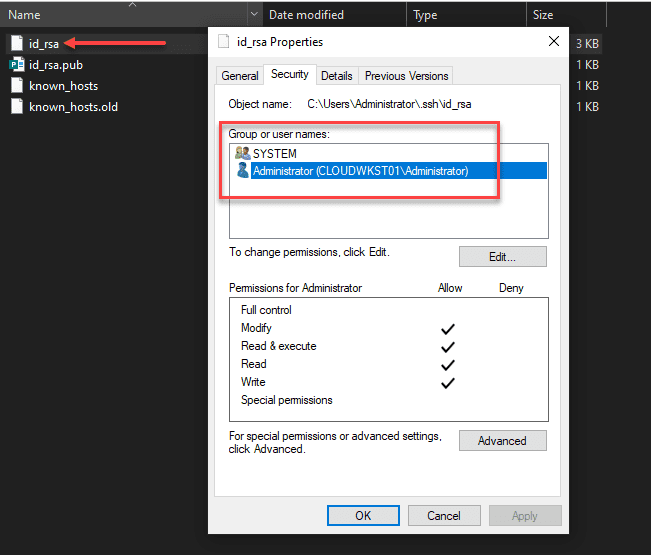Click the id_rsa file icon

16,44
